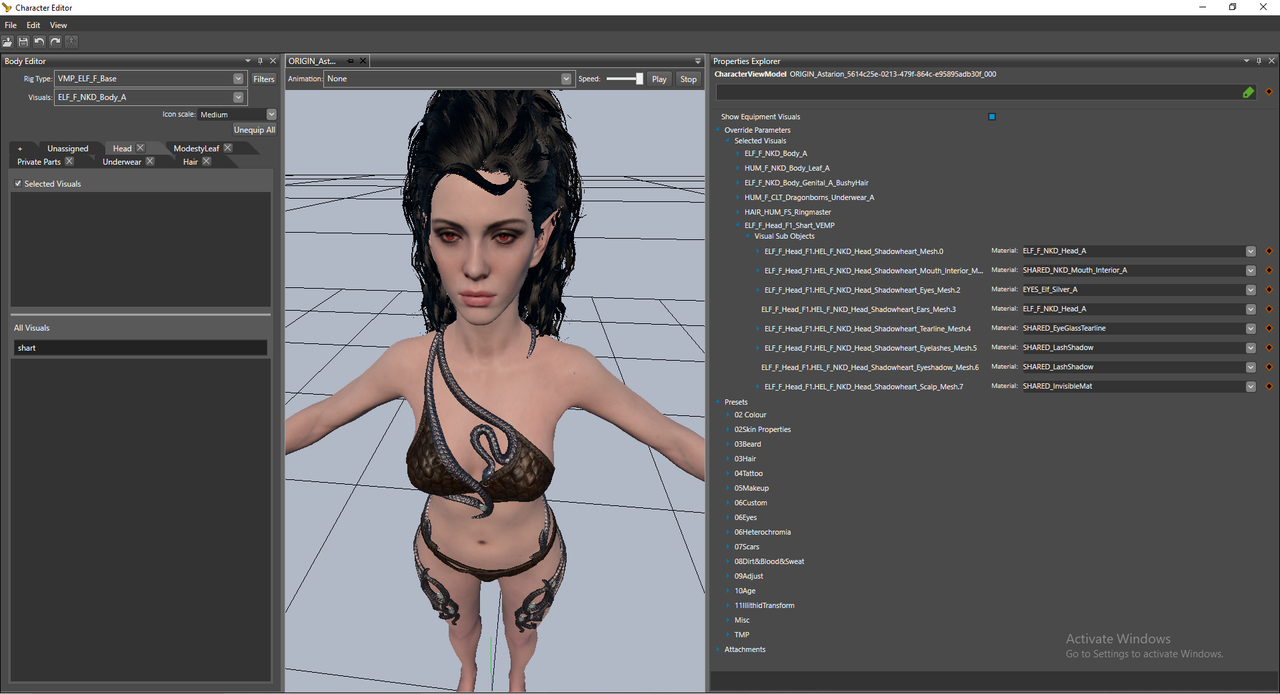The height and width of the screenshot is (694, 1280).
Task: Play the animation
Action: pyautogui.click(x=659, y=79)
